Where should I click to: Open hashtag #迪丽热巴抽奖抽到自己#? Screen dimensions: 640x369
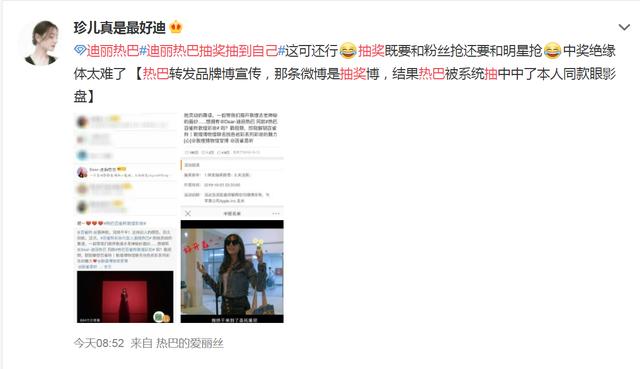(x=212, y=51)
